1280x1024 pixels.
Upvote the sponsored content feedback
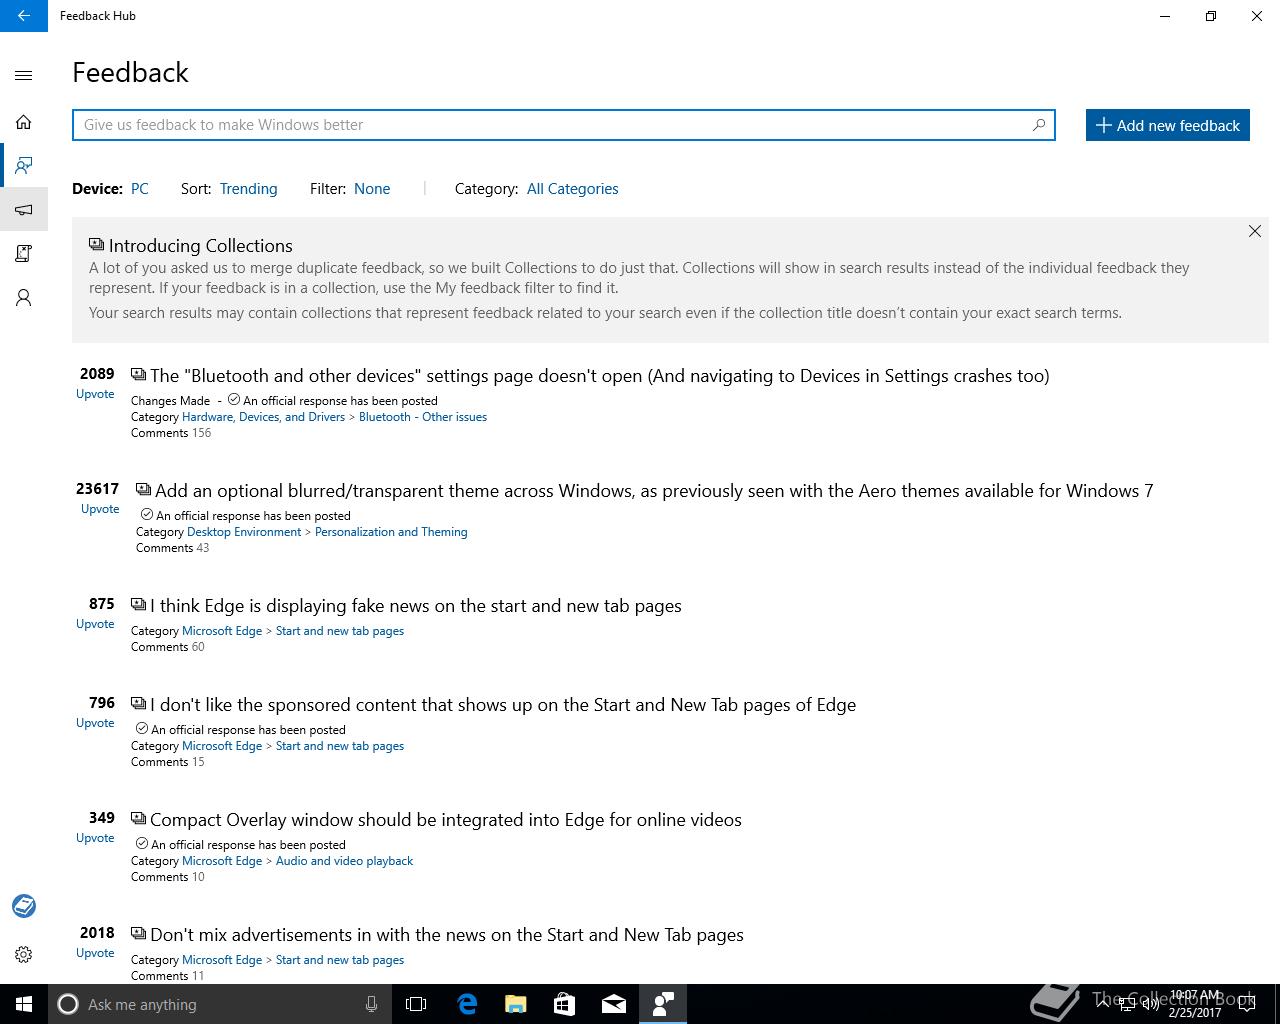(x=95, y=723)
